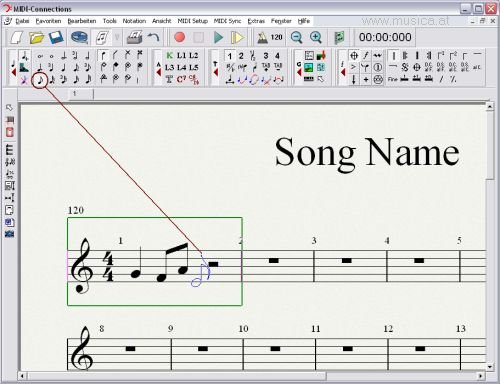Click the green K key button
The image size is (500, 384).
[169, 55]
